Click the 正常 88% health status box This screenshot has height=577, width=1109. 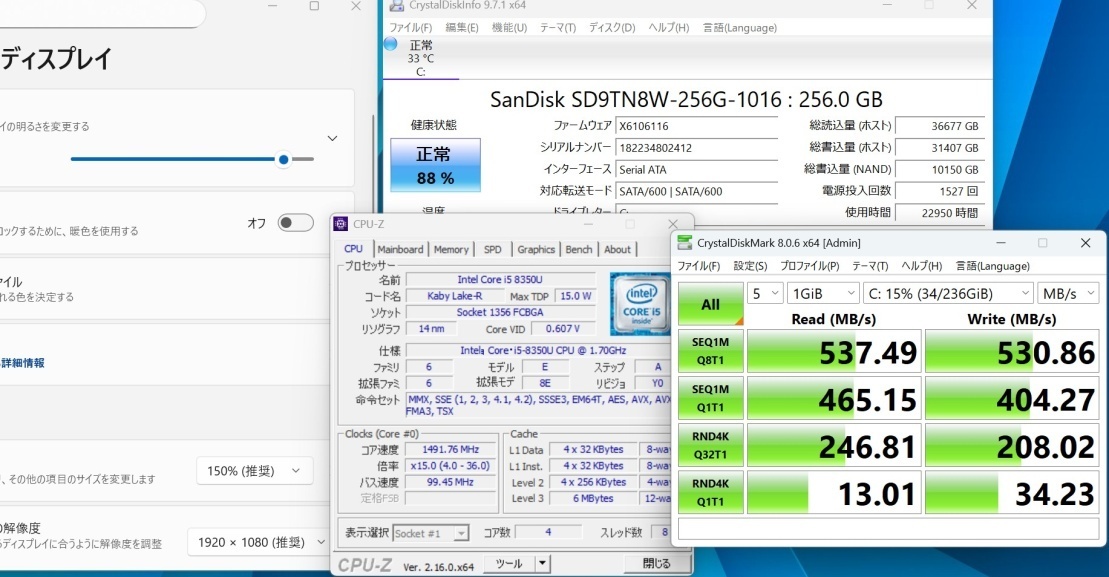[x=434, y=165]
